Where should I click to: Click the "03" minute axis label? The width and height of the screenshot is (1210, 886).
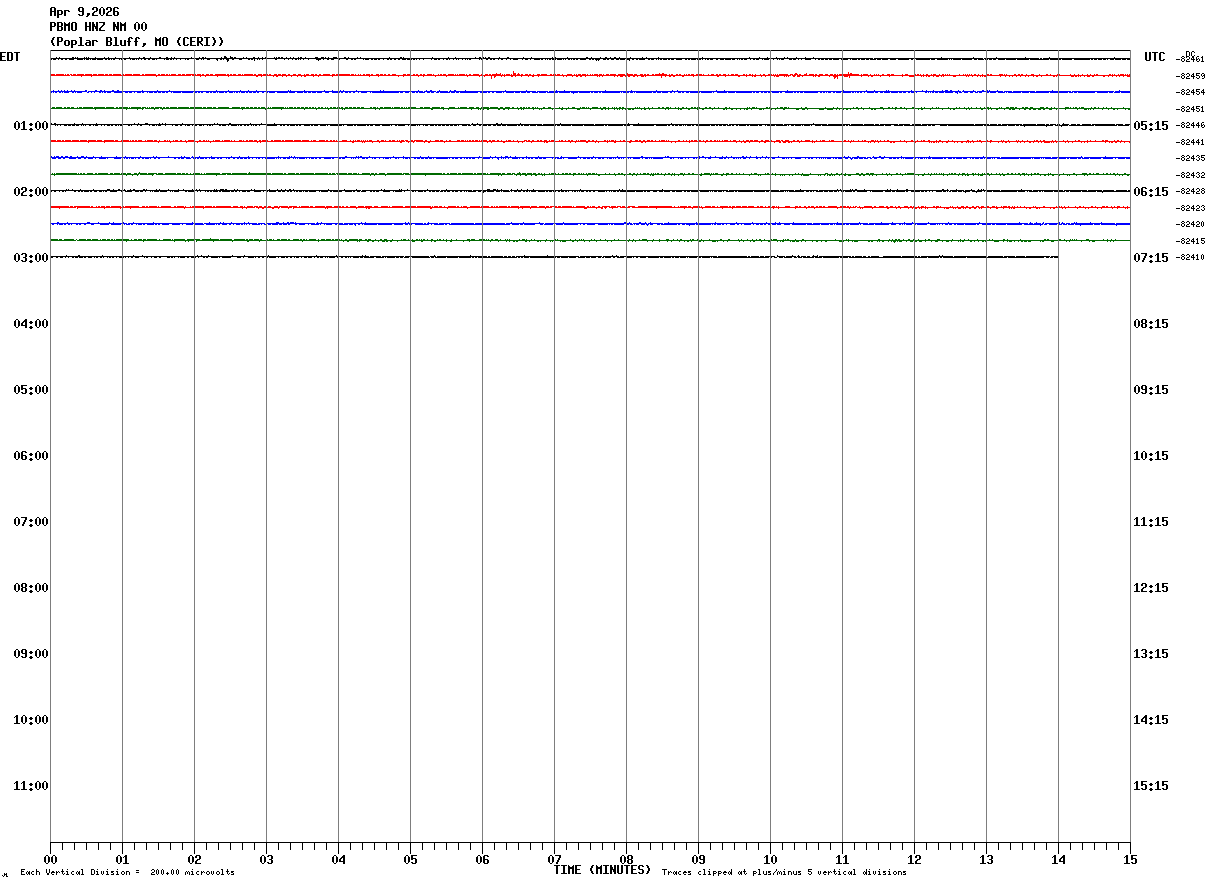tap(266, 860)
